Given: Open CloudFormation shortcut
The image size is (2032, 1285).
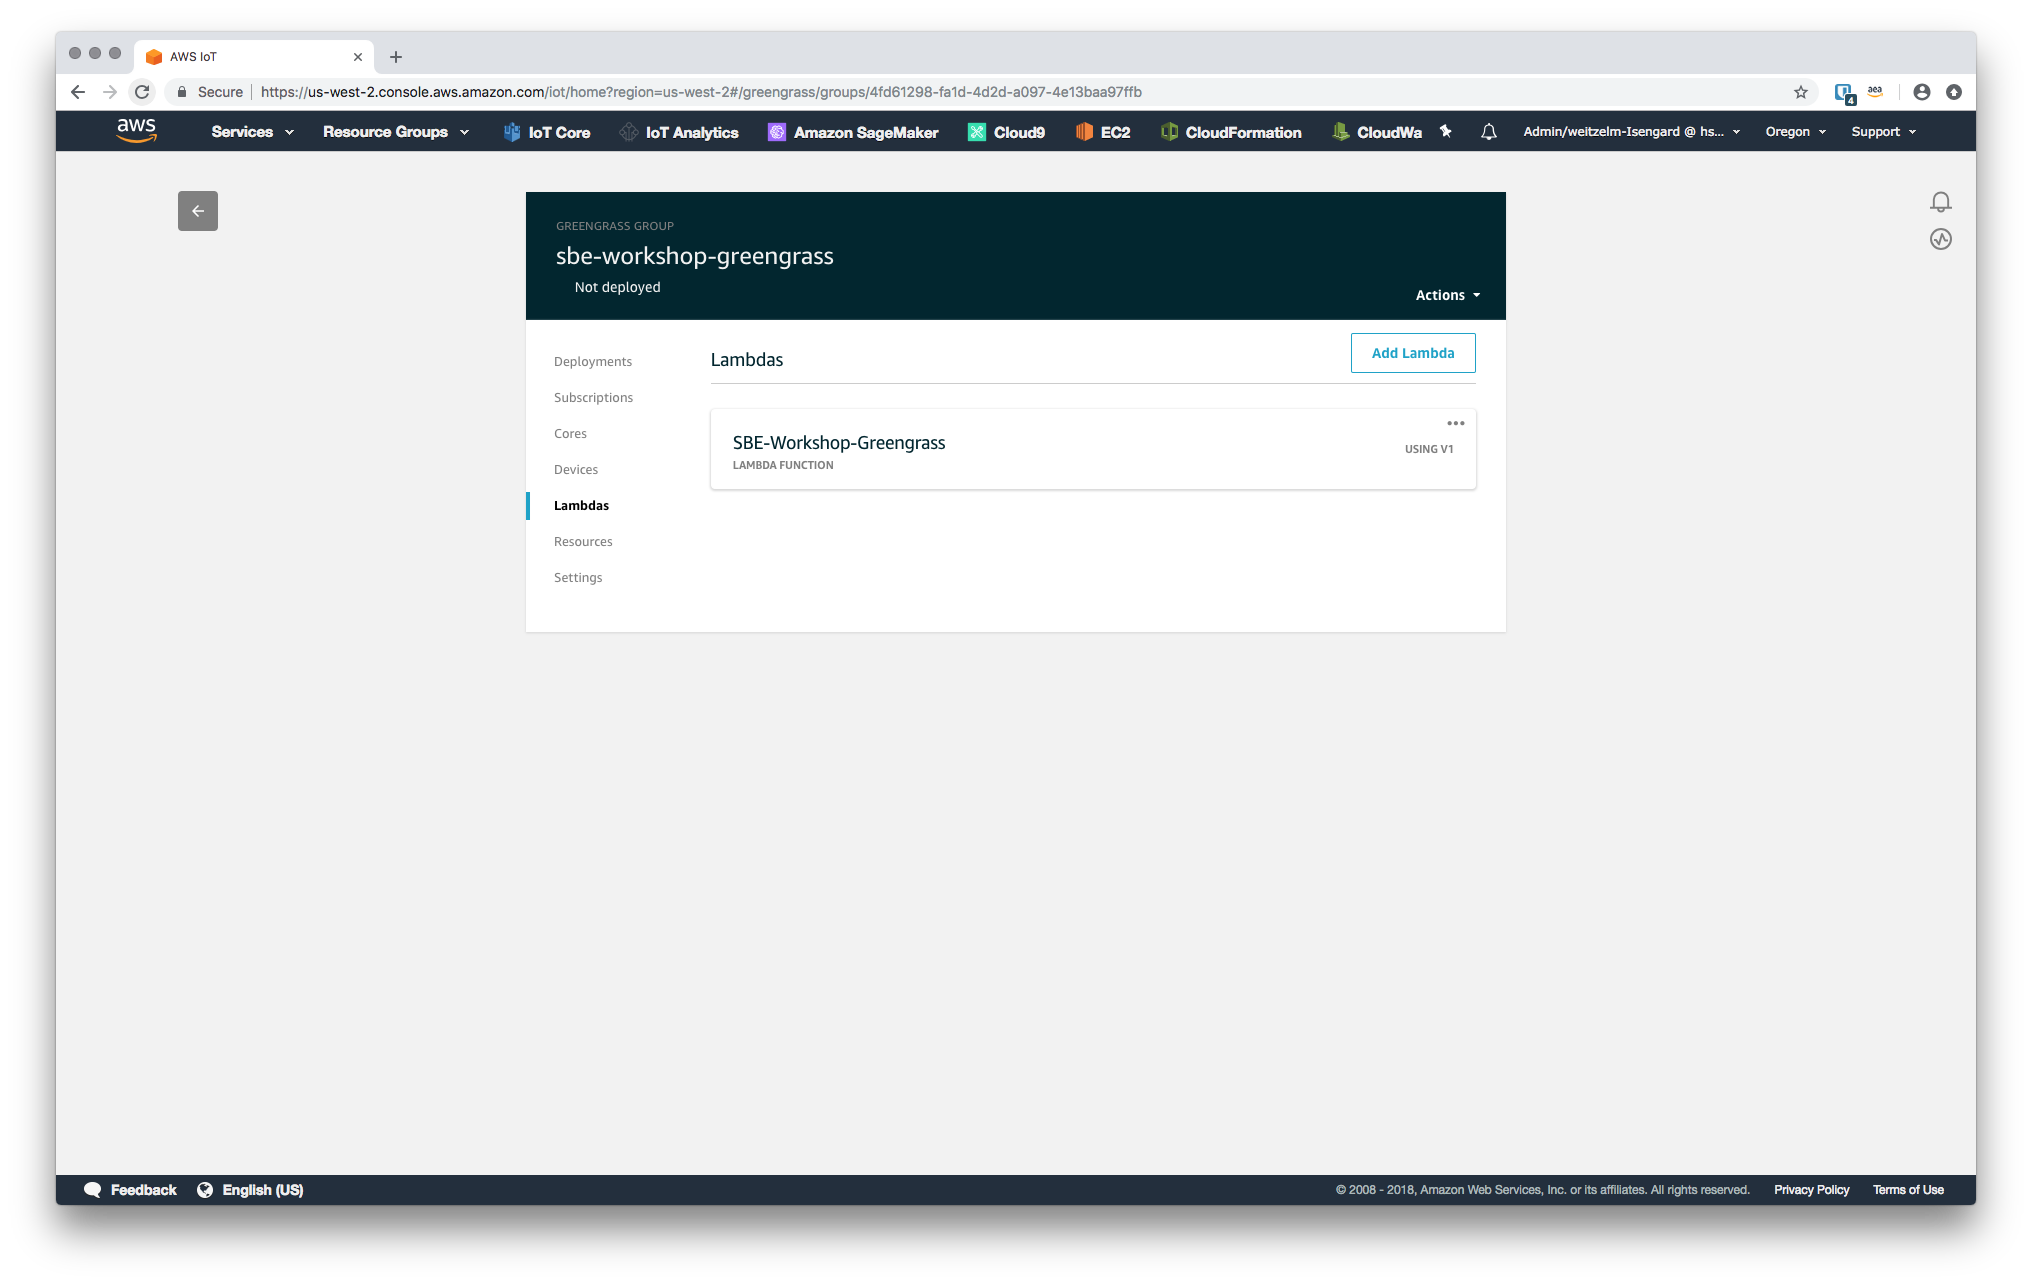Looking at the screenshot, I should pyautogui.click(x=1231, y=132).
